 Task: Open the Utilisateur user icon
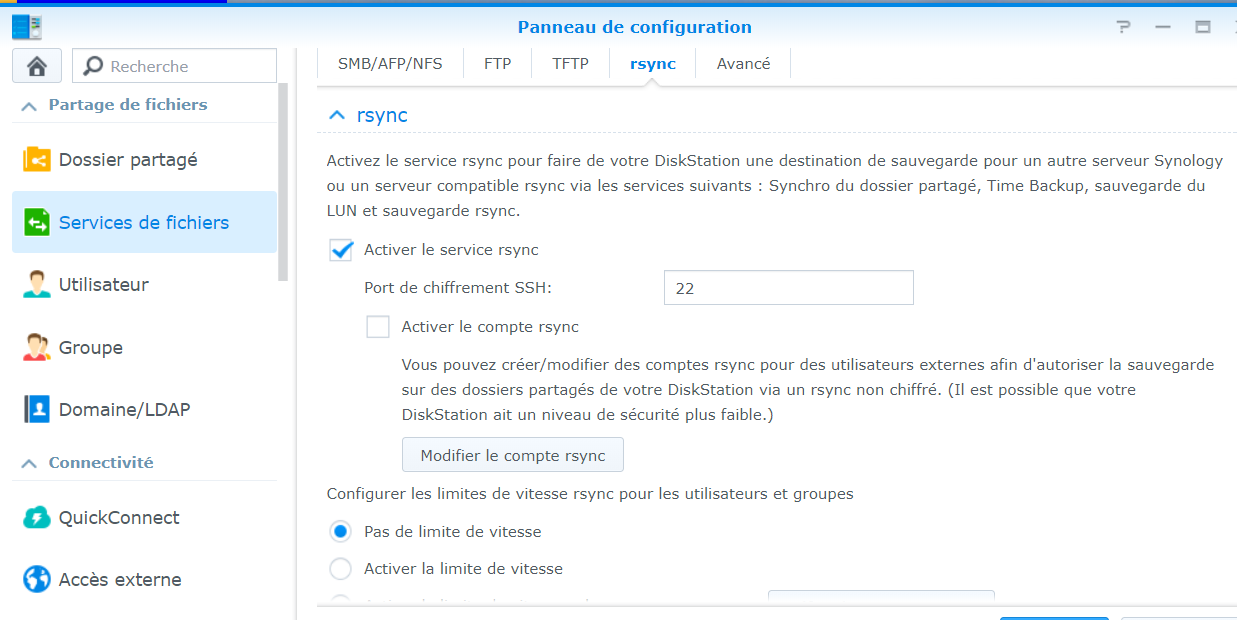[37, 284]
